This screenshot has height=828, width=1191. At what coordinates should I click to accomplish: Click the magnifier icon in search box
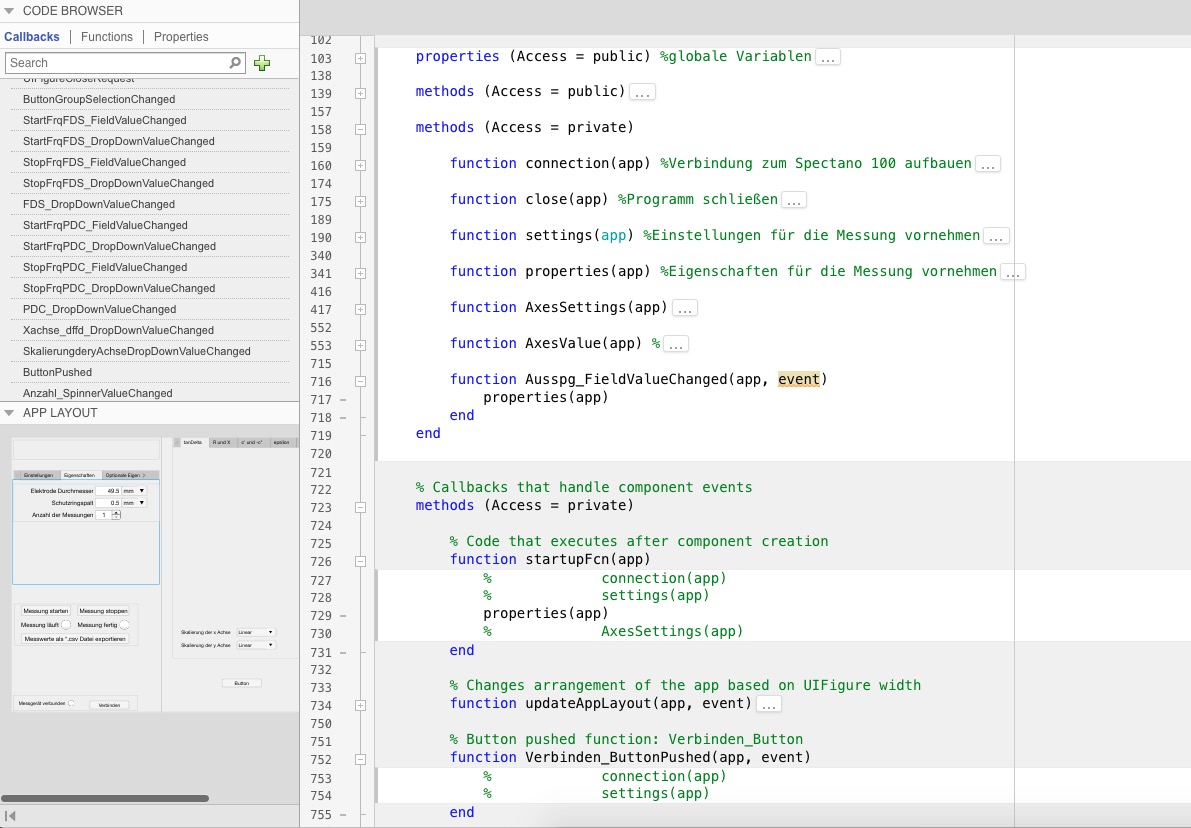(x=235, y=63)
